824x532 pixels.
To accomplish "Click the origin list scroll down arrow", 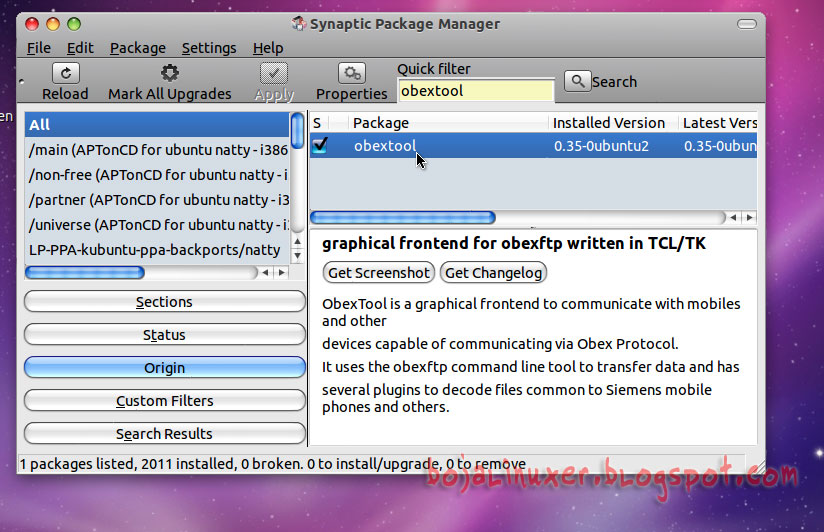I will point(297,256).
